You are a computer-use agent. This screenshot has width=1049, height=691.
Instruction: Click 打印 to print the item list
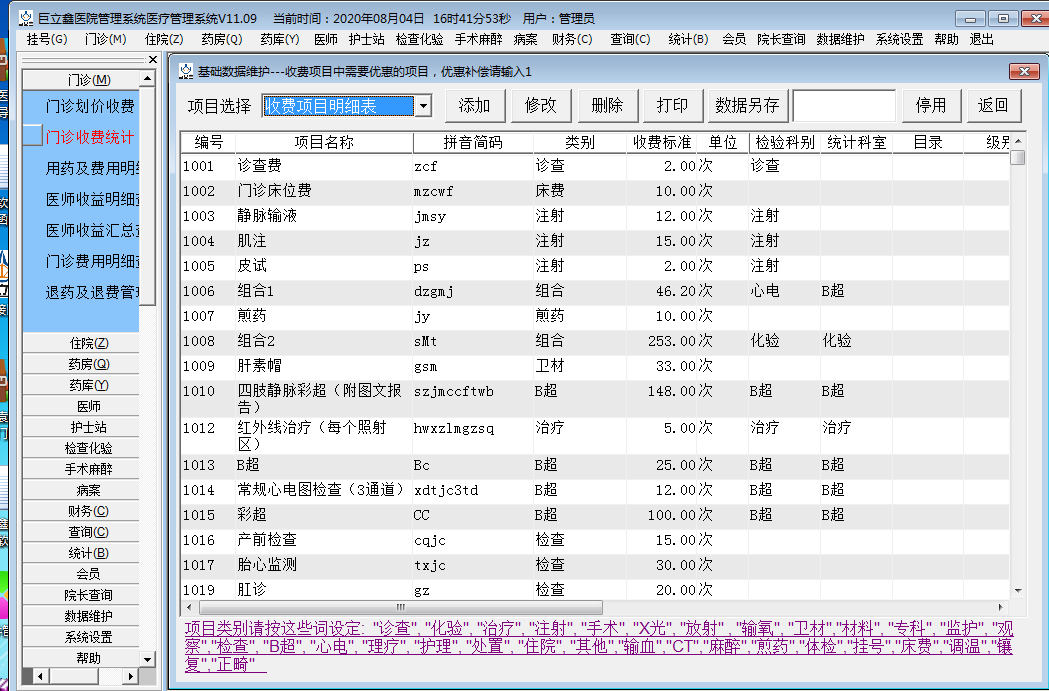672,105
